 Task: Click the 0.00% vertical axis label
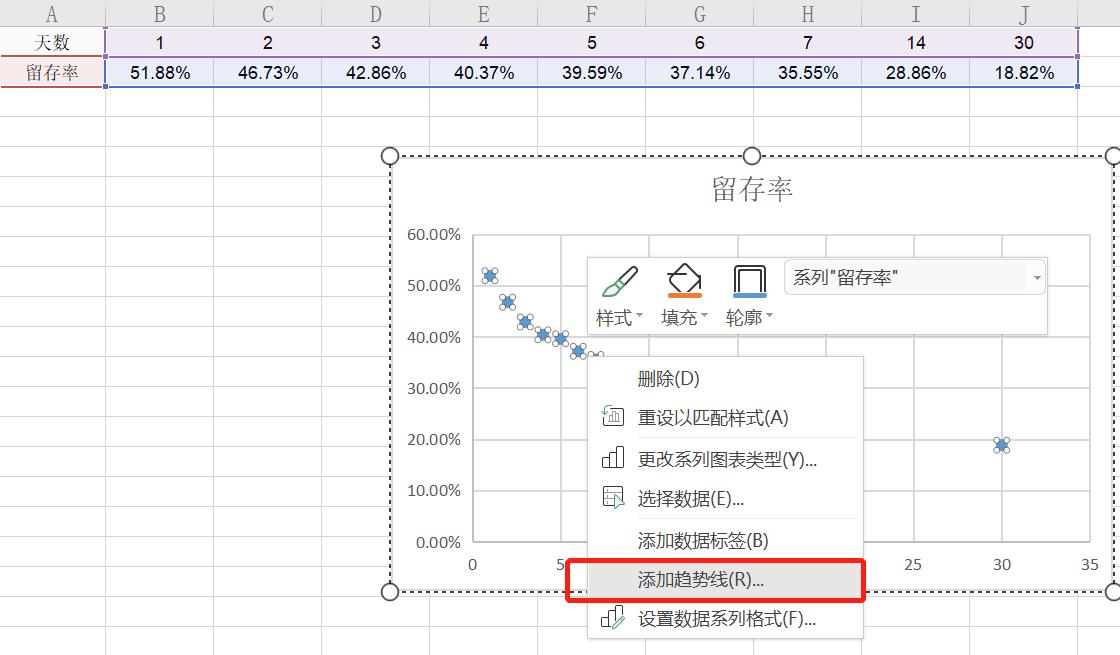[438, 542]
